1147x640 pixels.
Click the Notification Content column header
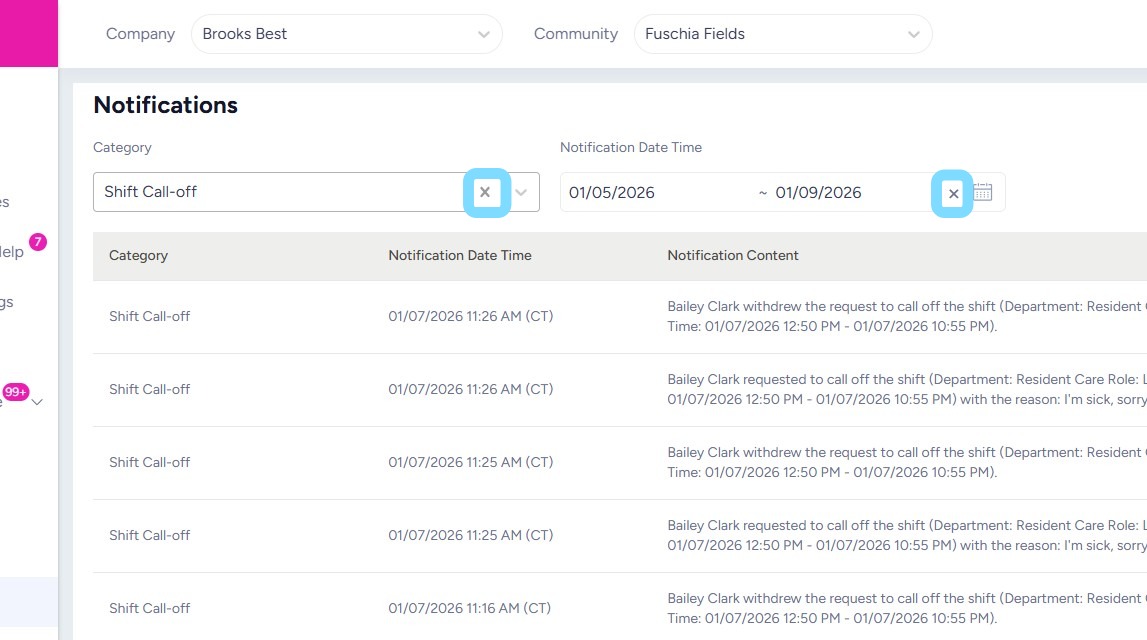click(732, 256)
